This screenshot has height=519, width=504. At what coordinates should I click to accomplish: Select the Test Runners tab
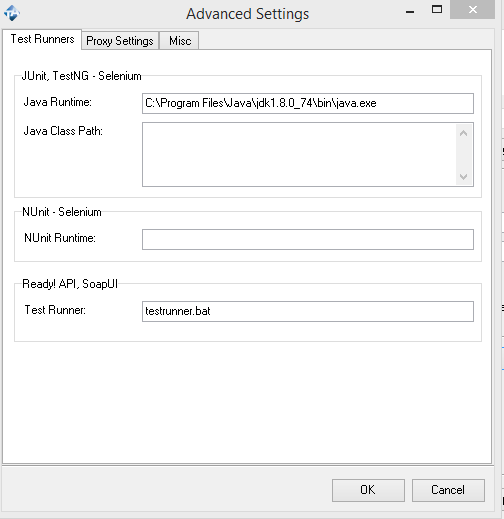[x=42, y=39]
